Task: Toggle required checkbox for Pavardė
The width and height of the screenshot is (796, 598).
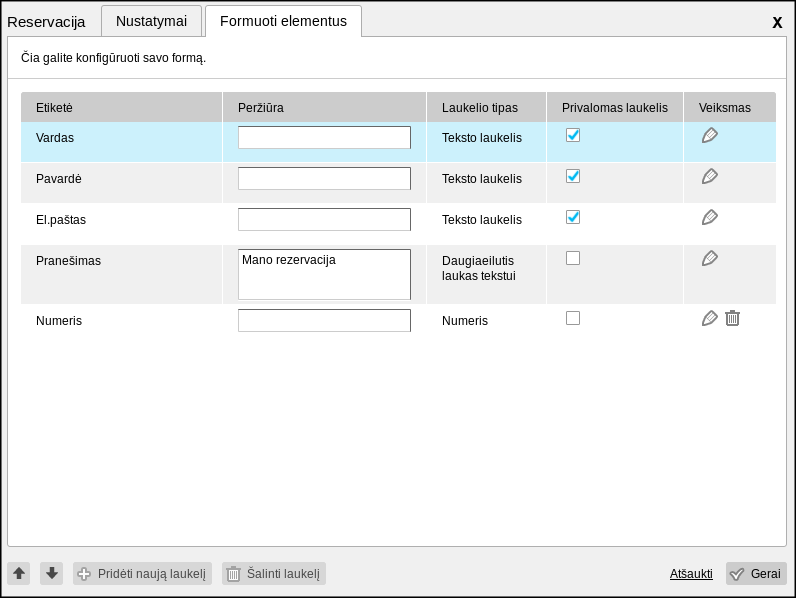Action: (x=573, y=176)
